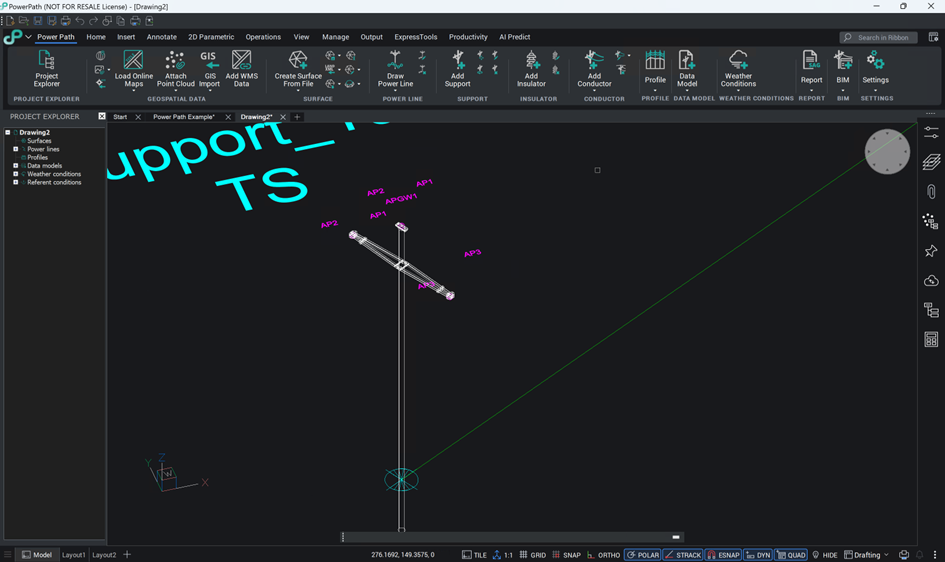Toggle ORTHO mode in status bar

click(x=603, y=555)
